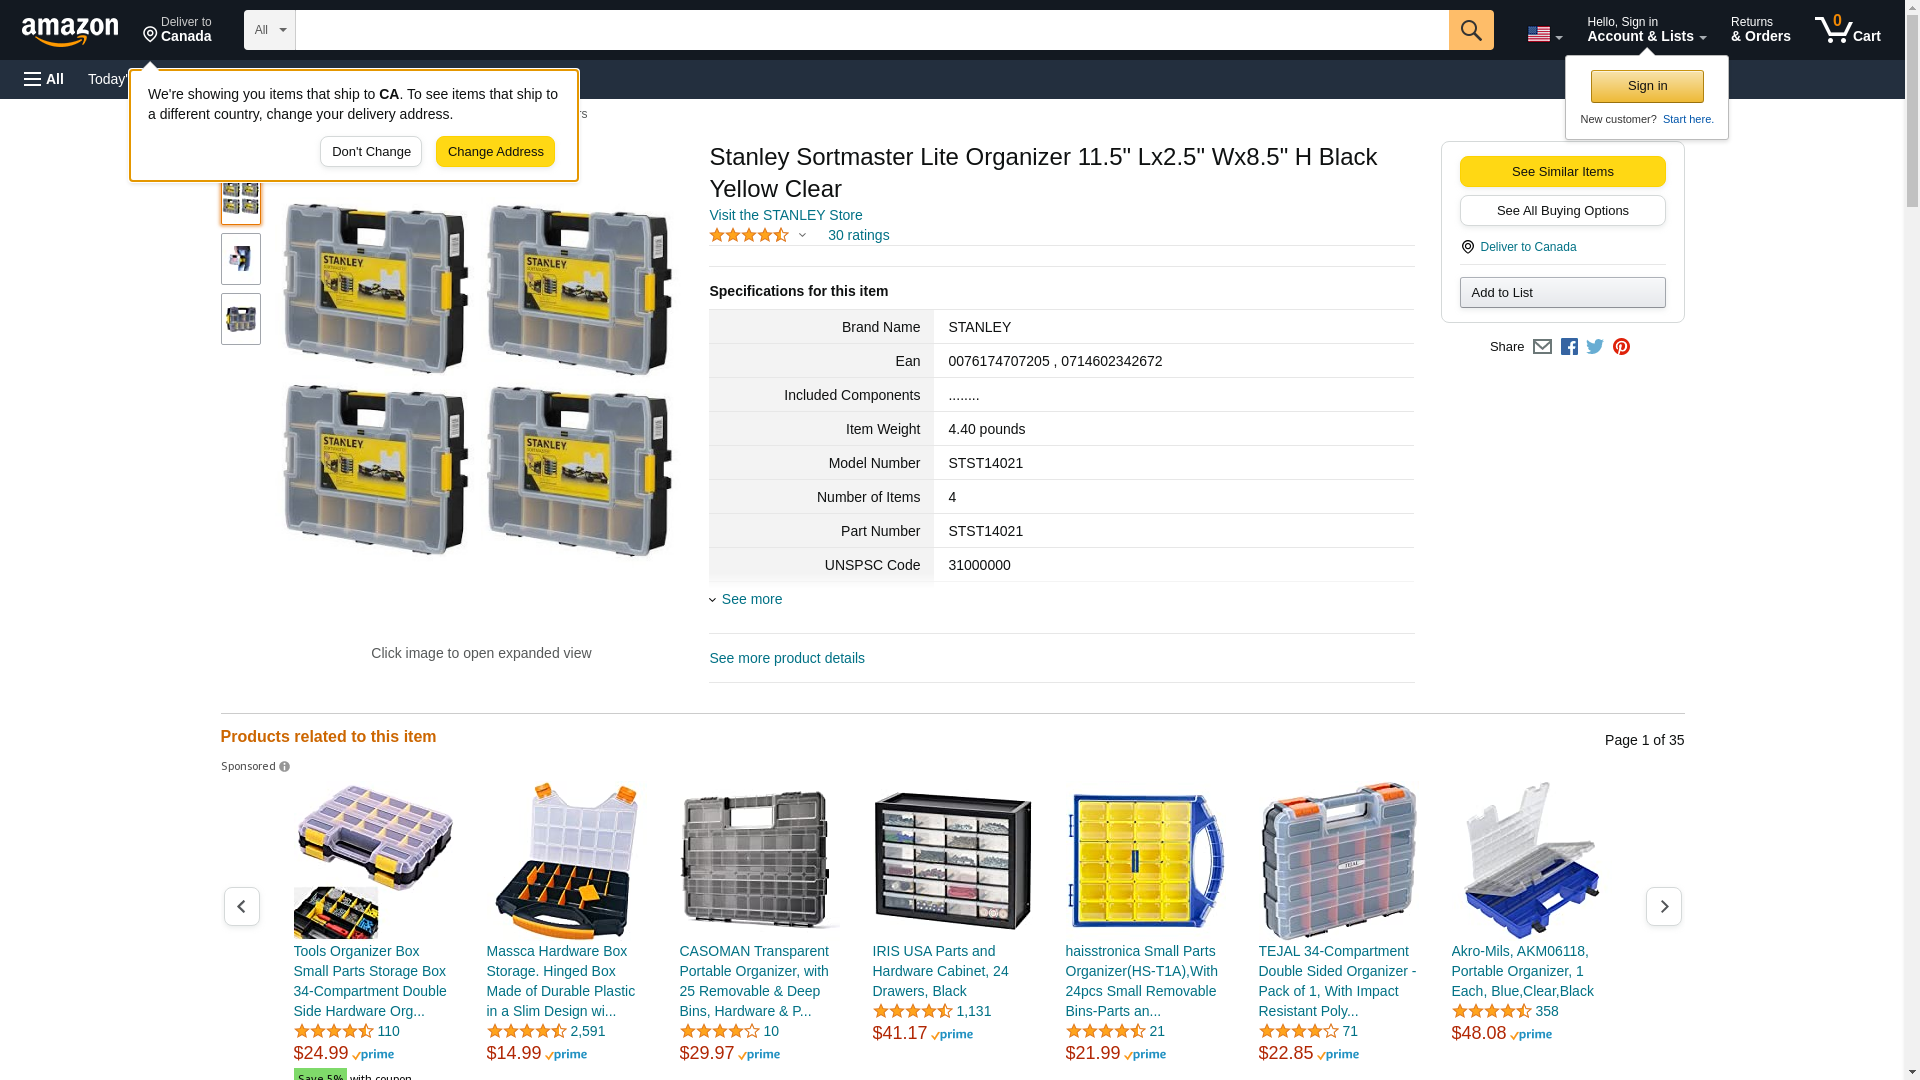This screenshot has width=1920, height=1080.
Task: Expand star rating breakdown chevron
Action: click(802, 236)
